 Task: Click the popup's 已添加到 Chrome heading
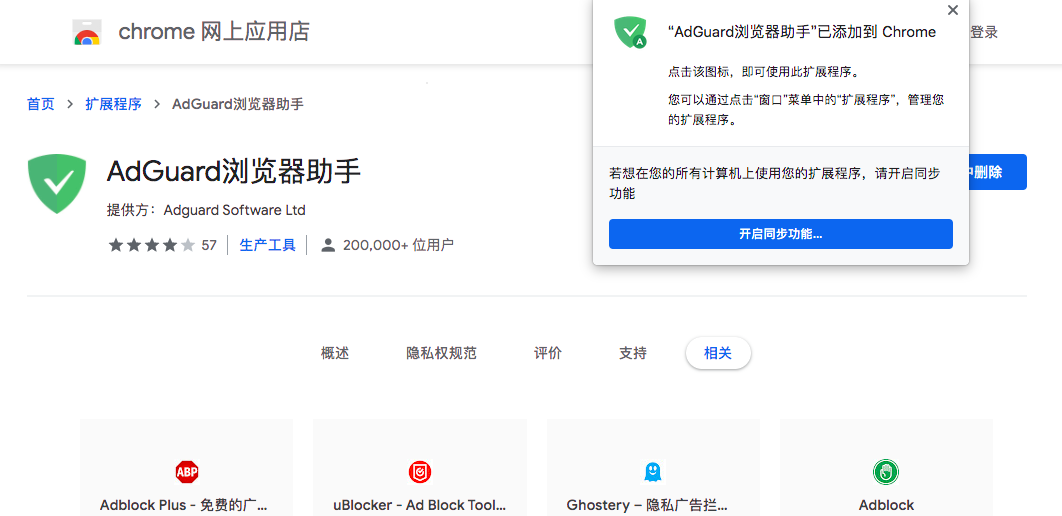click(802, 32)
